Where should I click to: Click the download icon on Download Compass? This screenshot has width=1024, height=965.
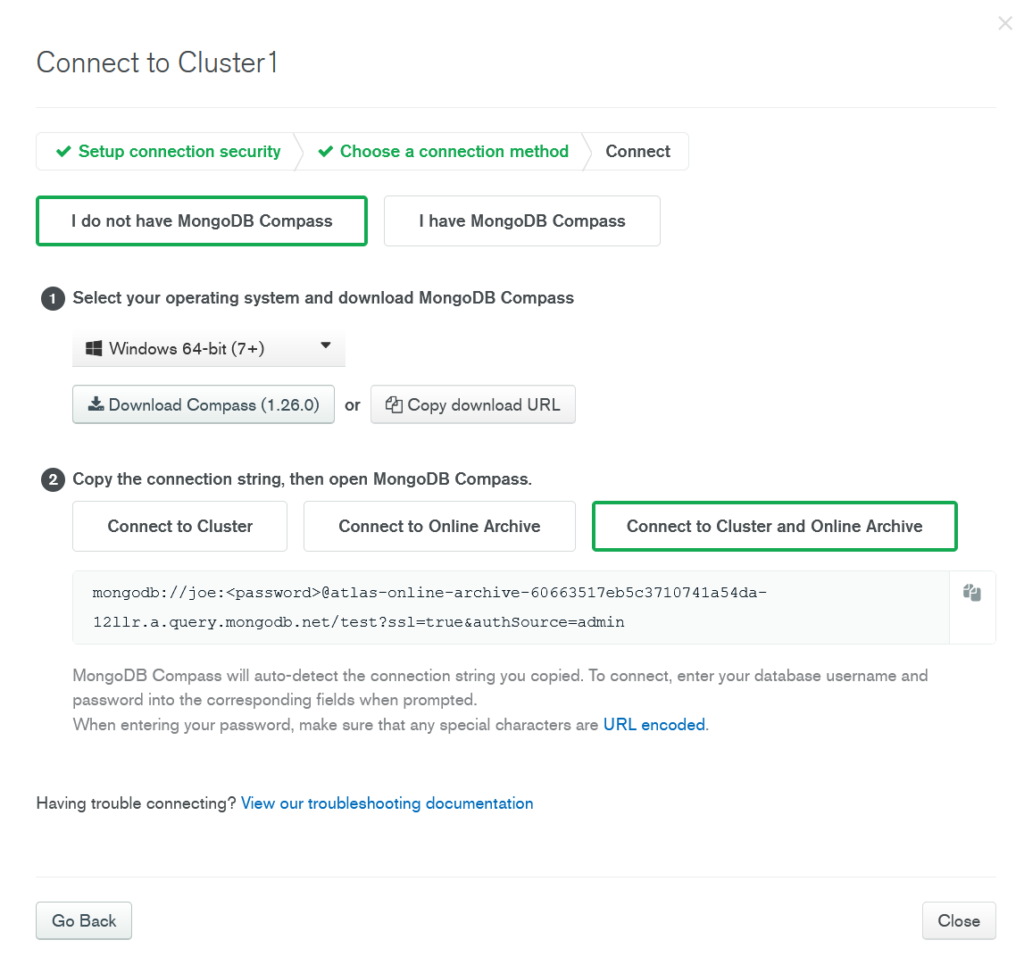click(96, 404)
